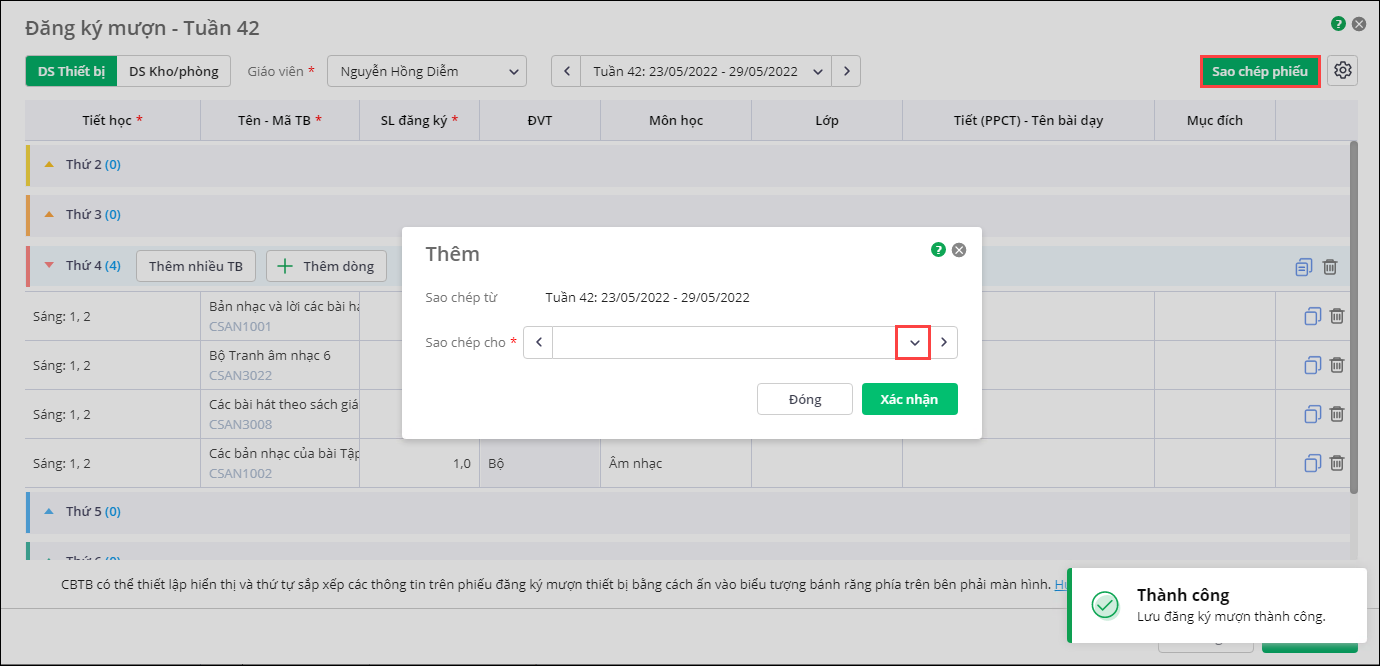This screenshot has height=666, width=1380.
Task: Click the Mục đích column header
Action: click(1215, 120)
